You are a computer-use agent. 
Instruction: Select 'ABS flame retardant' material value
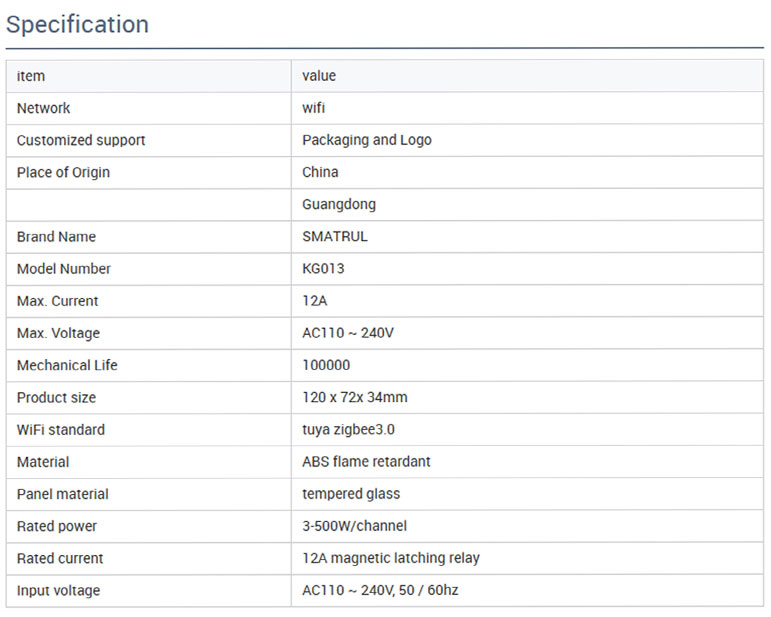point(366,462)
